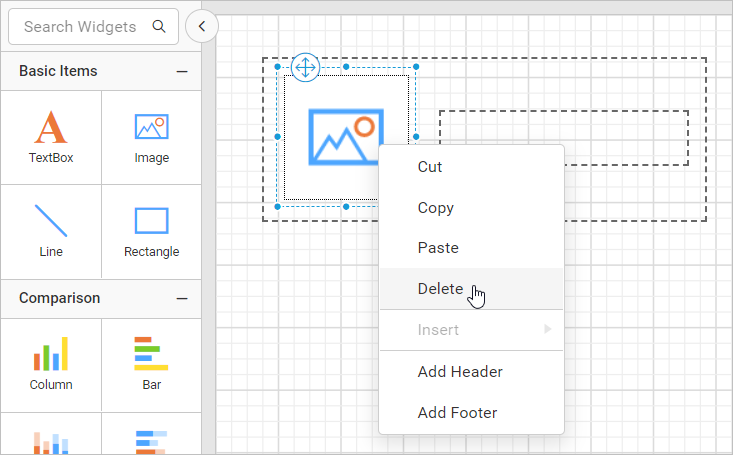Choose Copy from the context menu

click(436, 208)
